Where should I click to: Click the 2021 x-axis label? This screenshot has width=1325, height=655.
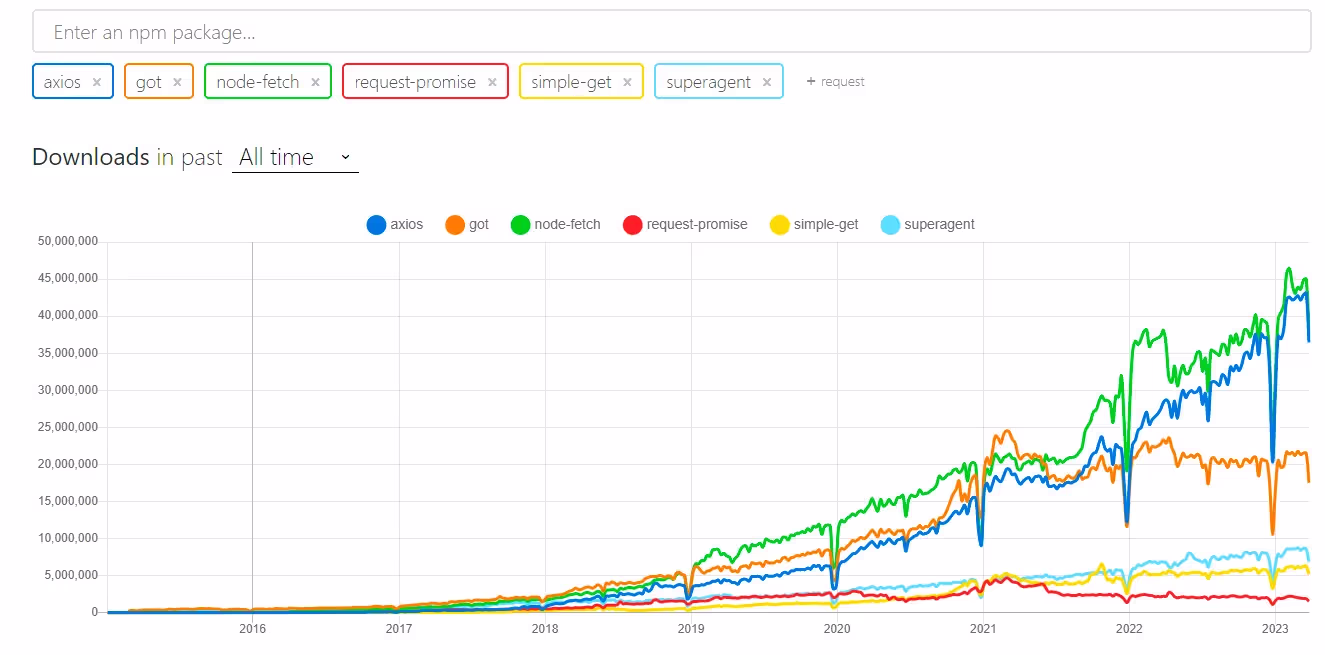pyautogui.click(x=983, y=629)
